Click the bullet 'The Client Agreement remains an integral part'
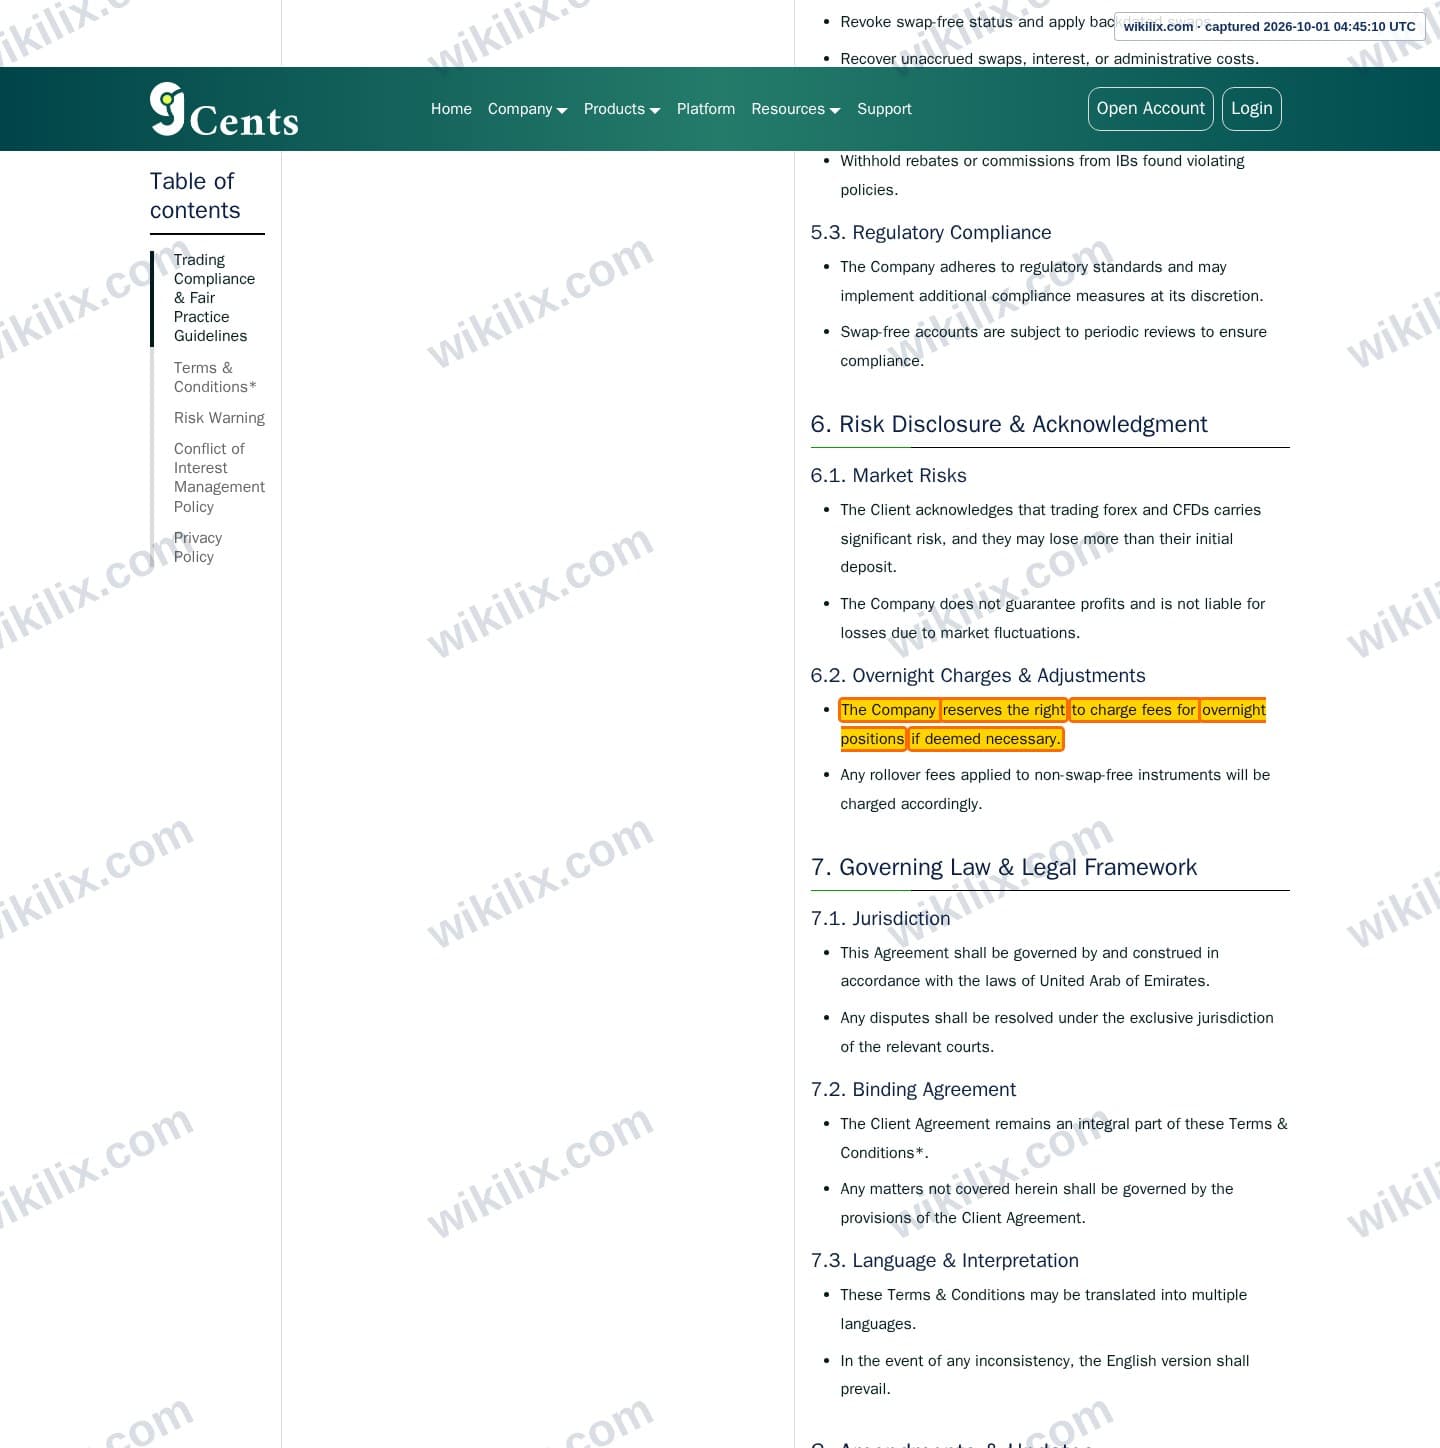This screenshot has height=1448, width=1440. point(1064,1138)
